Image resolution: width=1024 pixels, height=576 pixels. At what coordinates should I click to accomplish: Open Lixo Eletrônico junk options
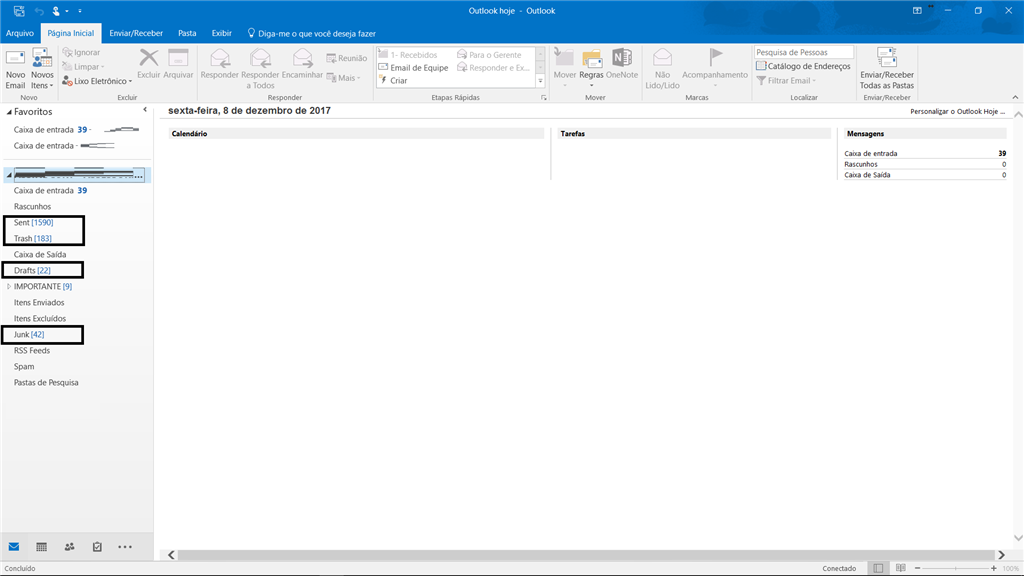[x=97, y=81]
